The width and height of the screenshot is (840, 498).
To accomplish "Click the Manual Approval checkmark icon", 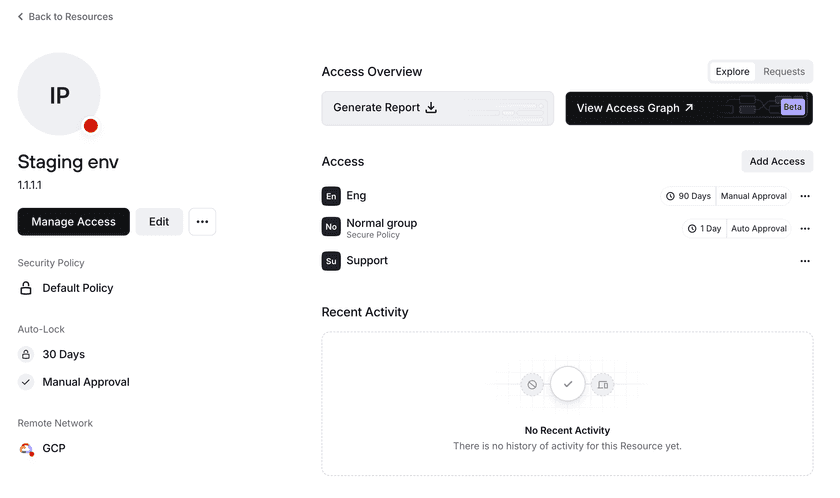I will tap(27, 382).
